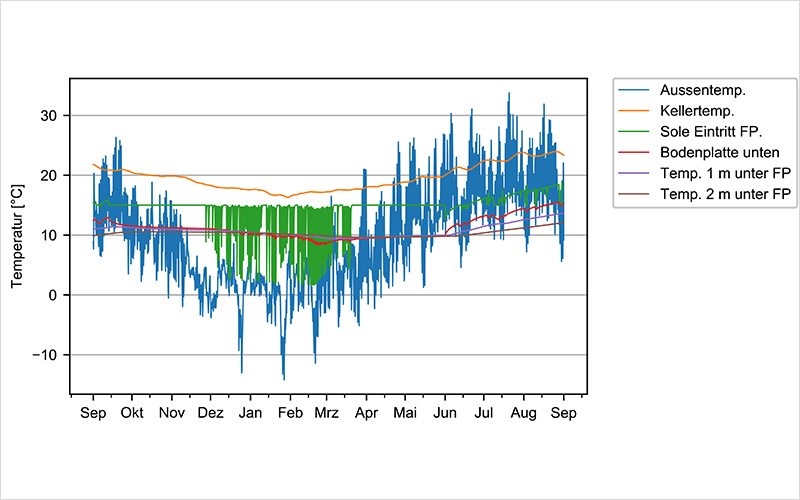Click the Jan tick label on x-axis
The image size is (800, 500).
coord(250,412)
